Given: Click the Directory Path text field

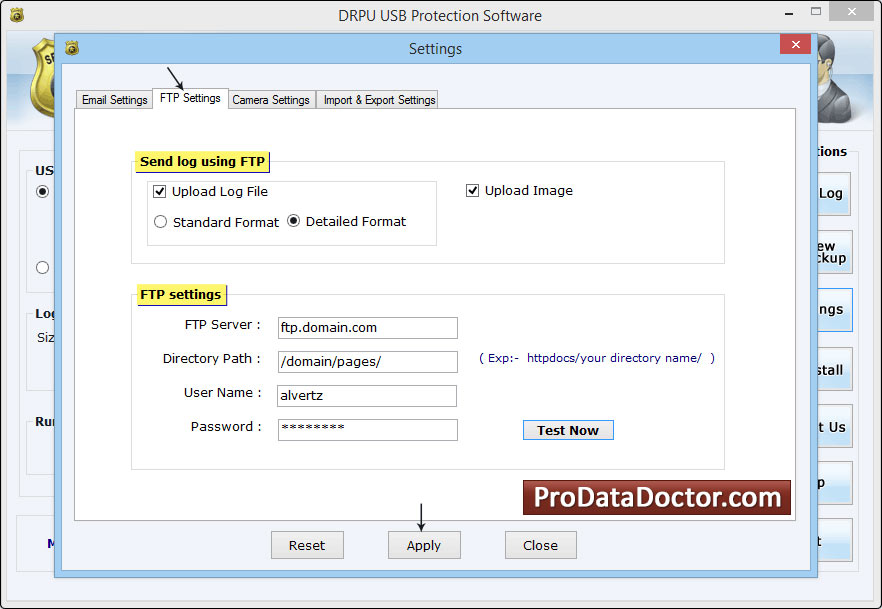Looking at the screenshot, I should click(x=366, y=361).
